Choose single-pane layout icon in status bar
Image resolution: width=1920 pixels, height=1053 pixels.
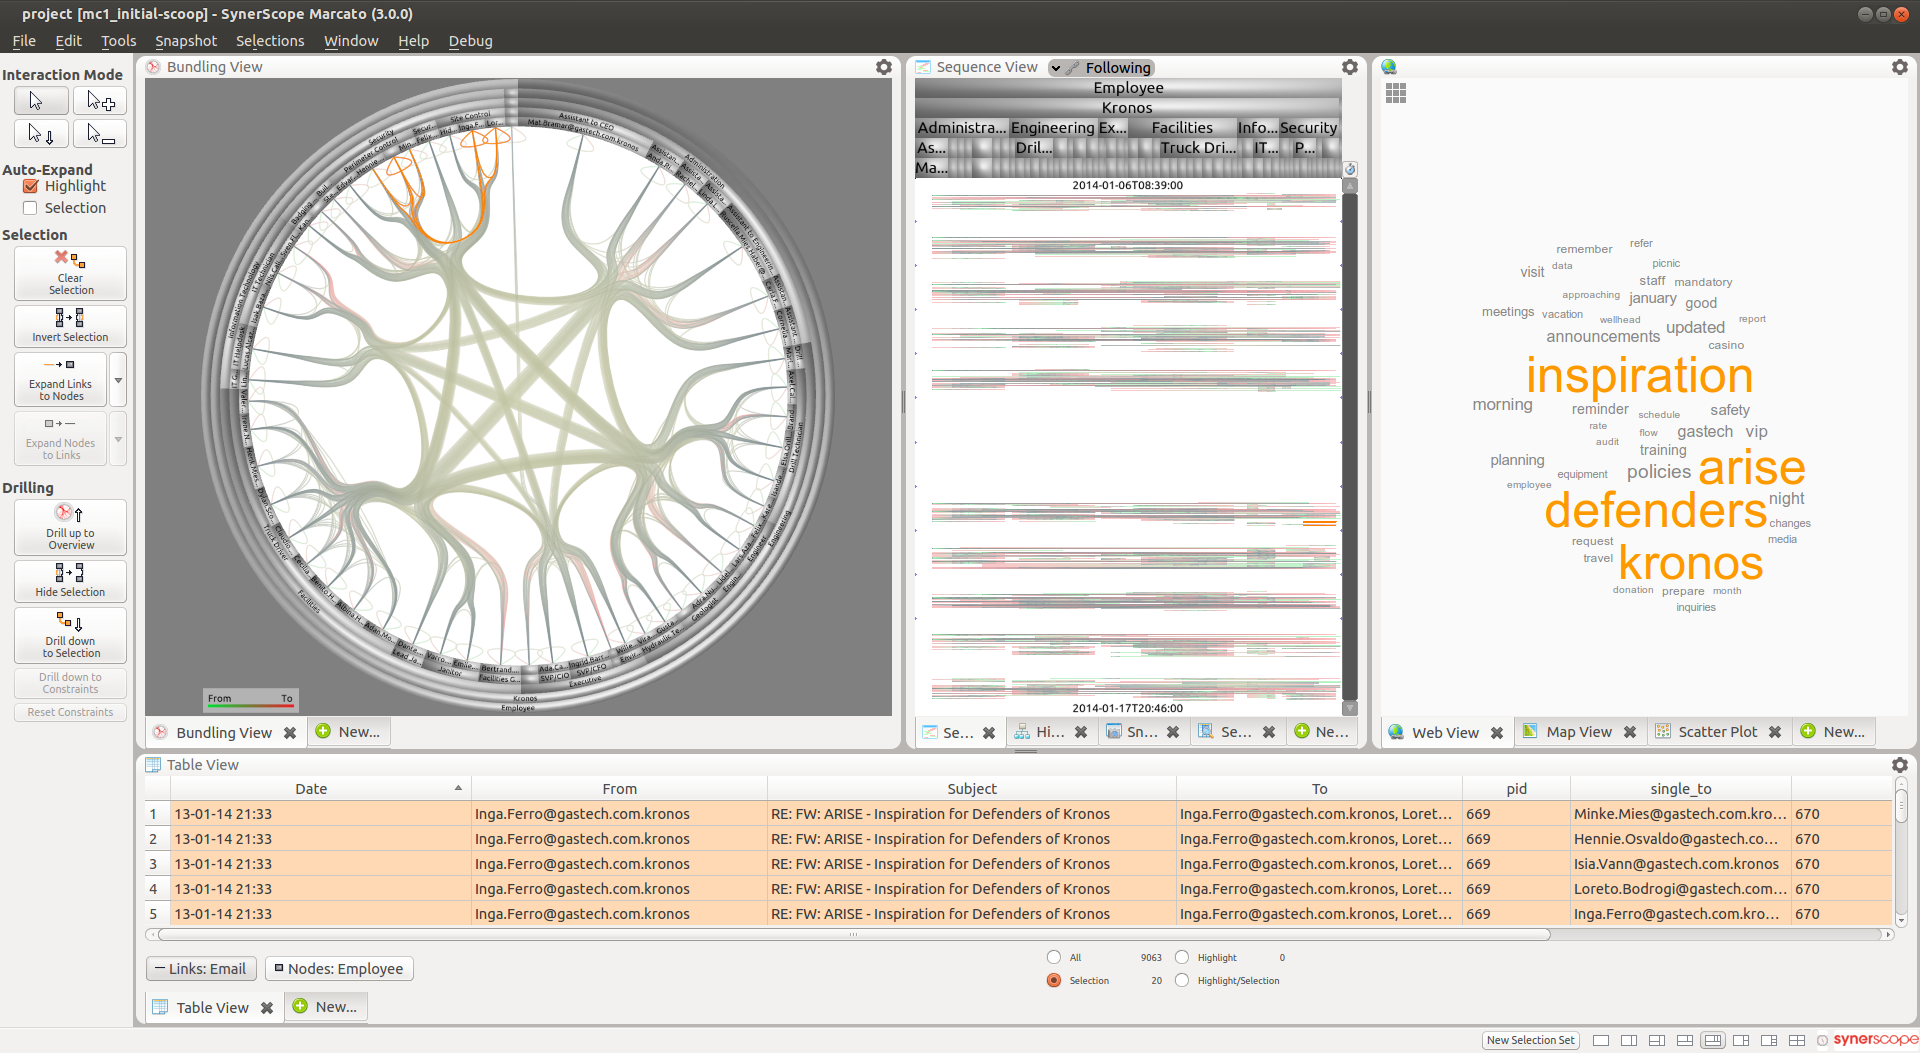click(1601, 1041)
